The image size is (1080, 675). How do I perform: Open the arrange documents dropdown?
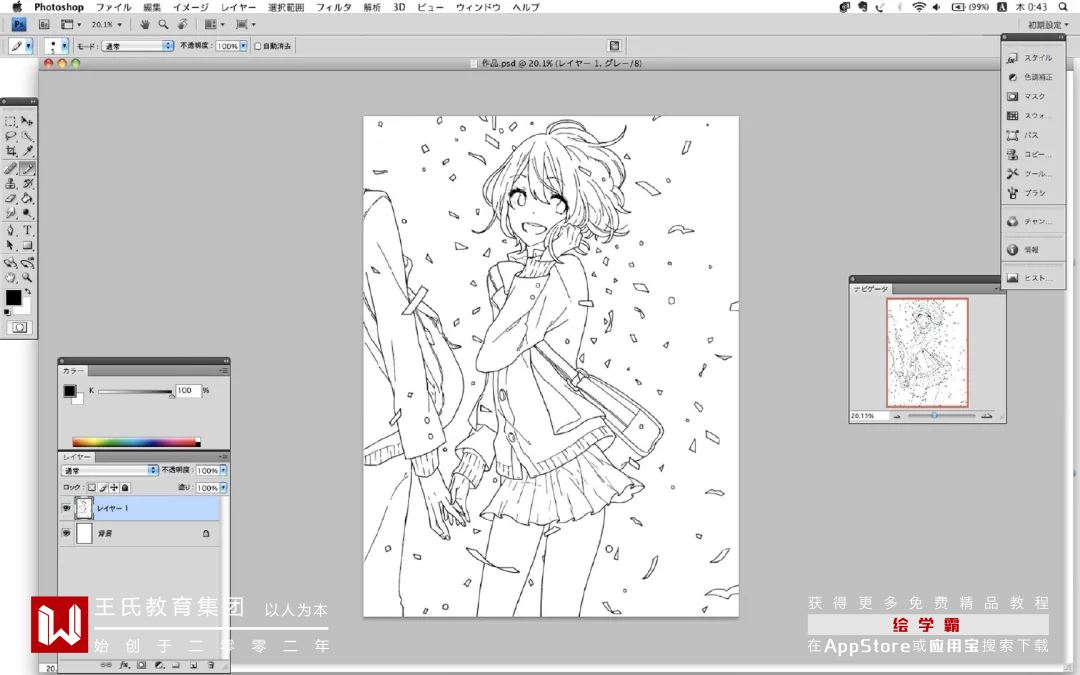(215, 24)
